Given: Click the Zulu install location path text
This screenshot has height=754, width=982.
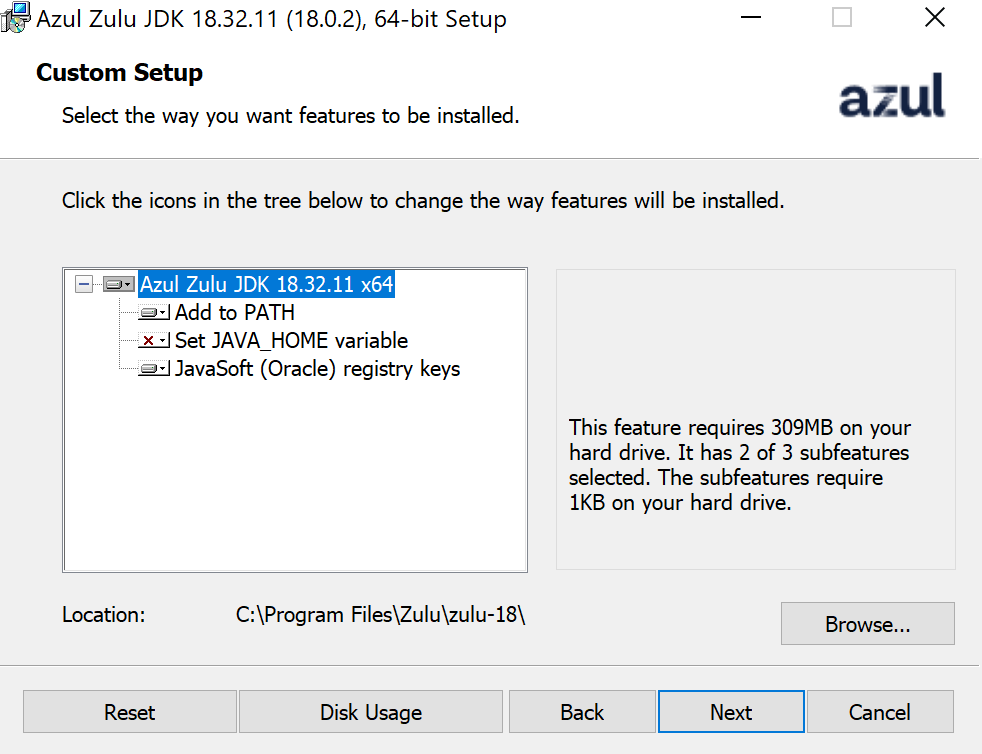Looking at the screenshot, I should pyautogui.click(x=380, y=615).
